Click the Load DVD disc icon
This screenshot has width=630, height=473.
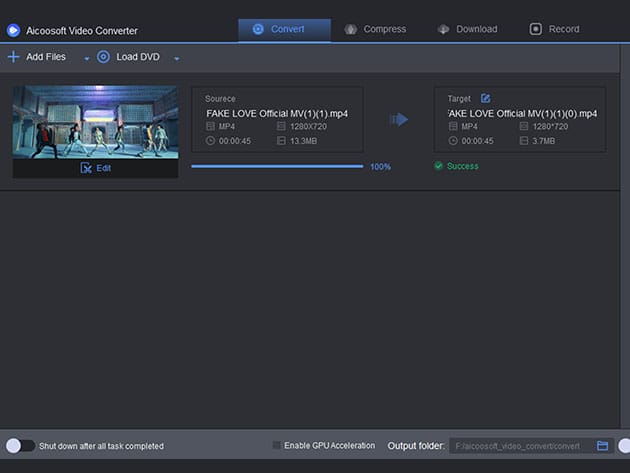[x=103, y=57]
